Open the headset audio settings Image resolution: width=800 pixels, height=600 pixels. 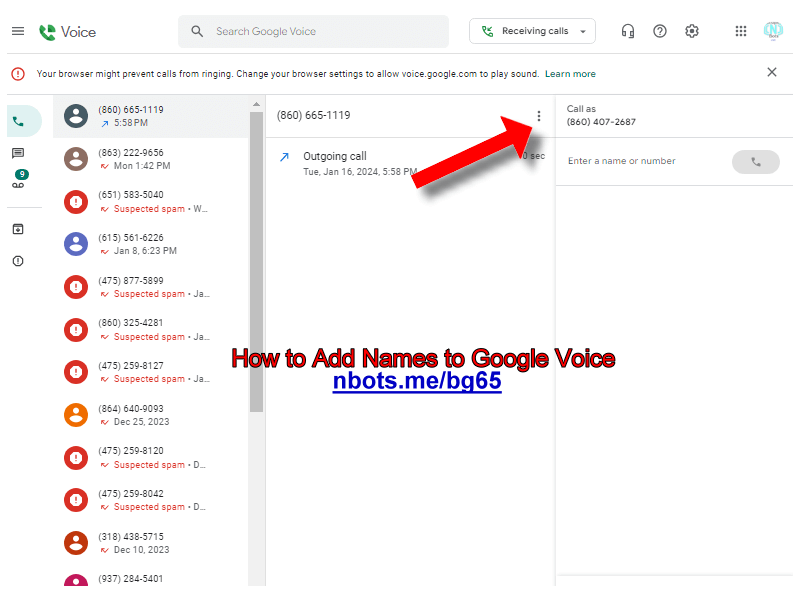click(x=628, y=31)
